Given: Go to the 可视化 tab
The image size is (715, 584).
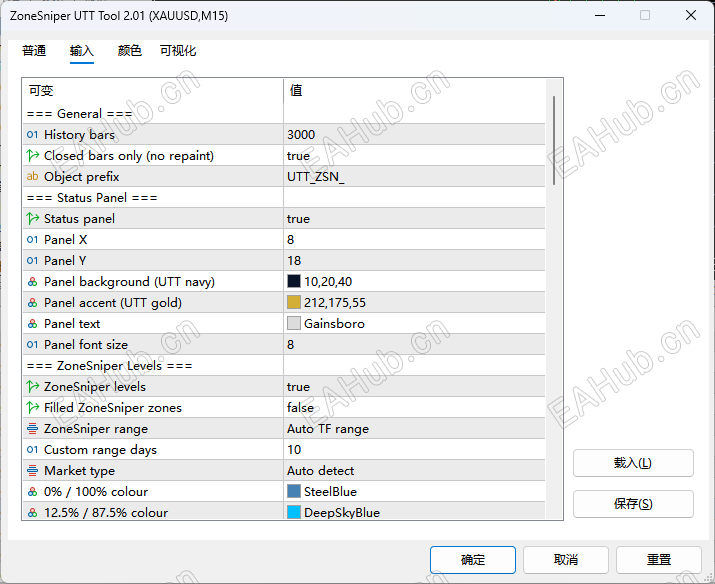Looking at the screenshot, I should click(178, 51).
